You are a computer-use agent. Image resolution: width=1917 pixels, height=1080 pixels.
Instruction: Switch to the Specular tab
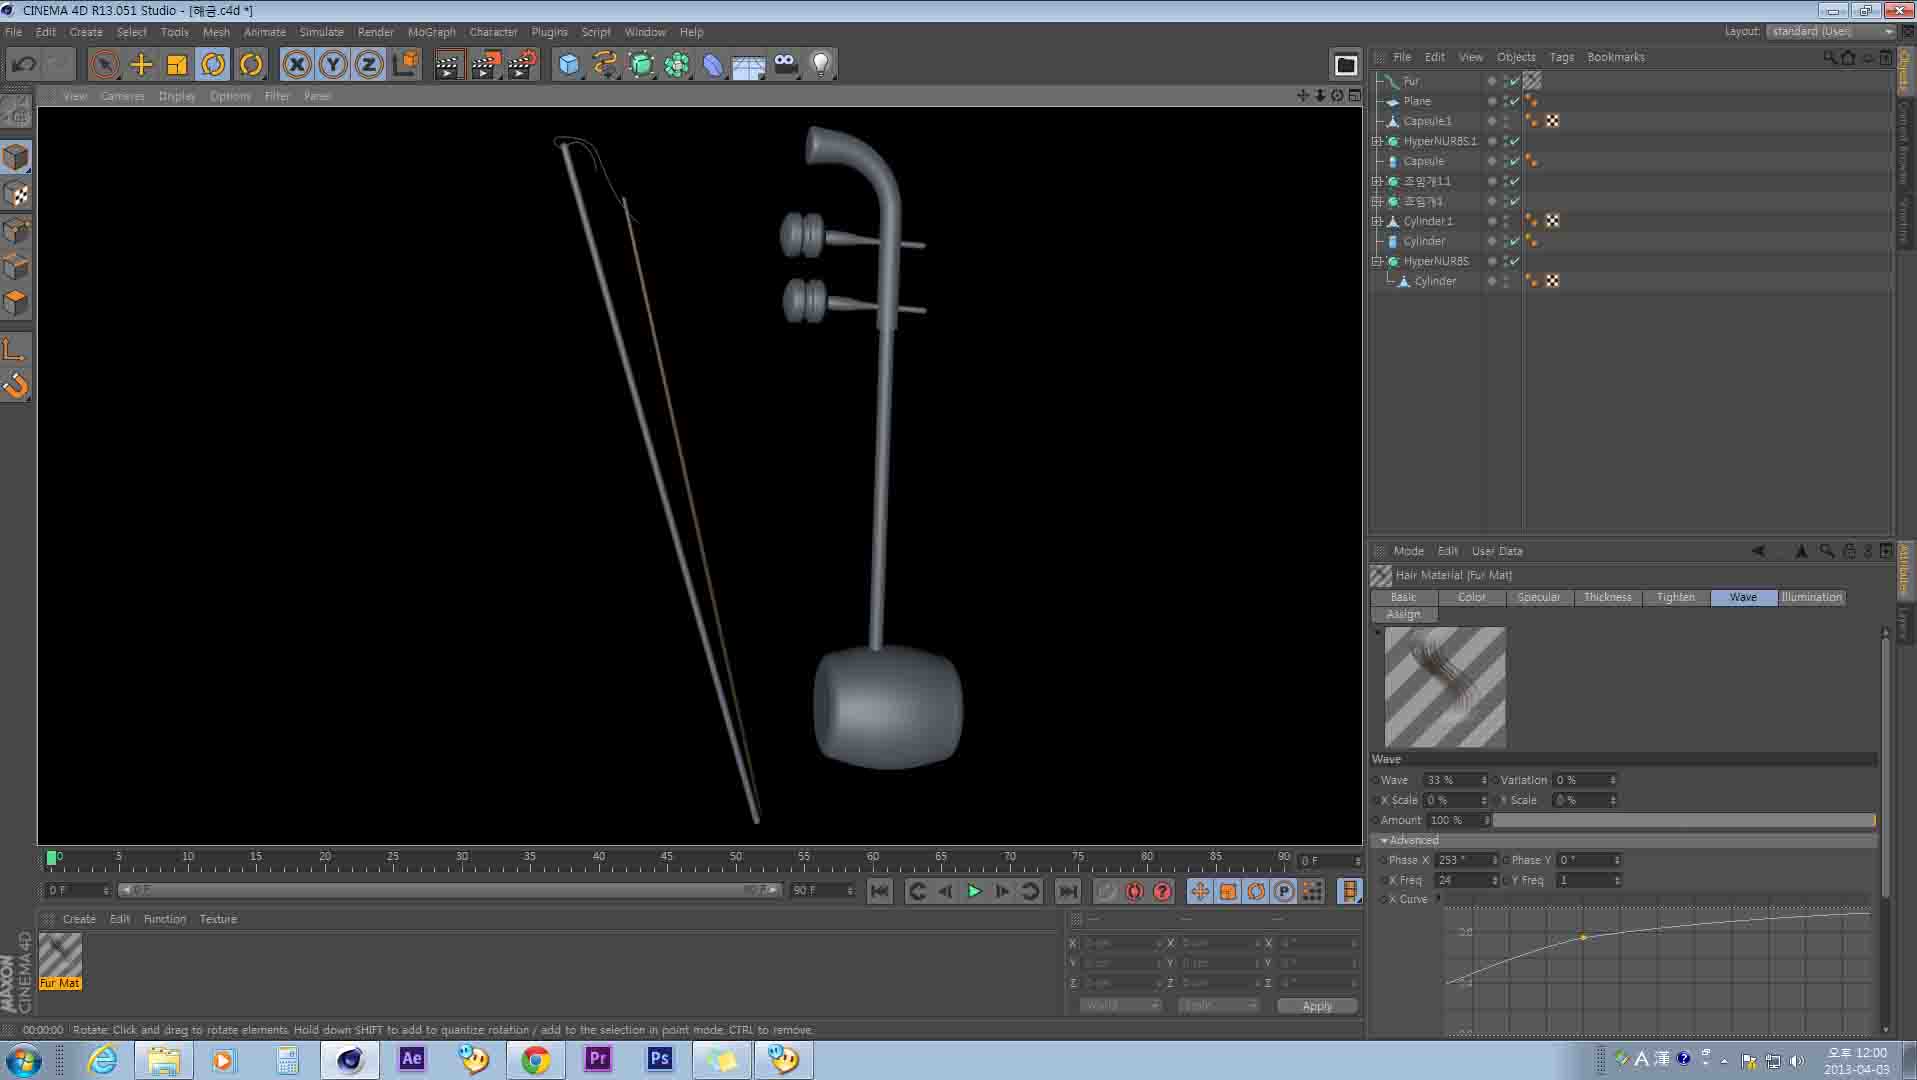click(1538, 597)
